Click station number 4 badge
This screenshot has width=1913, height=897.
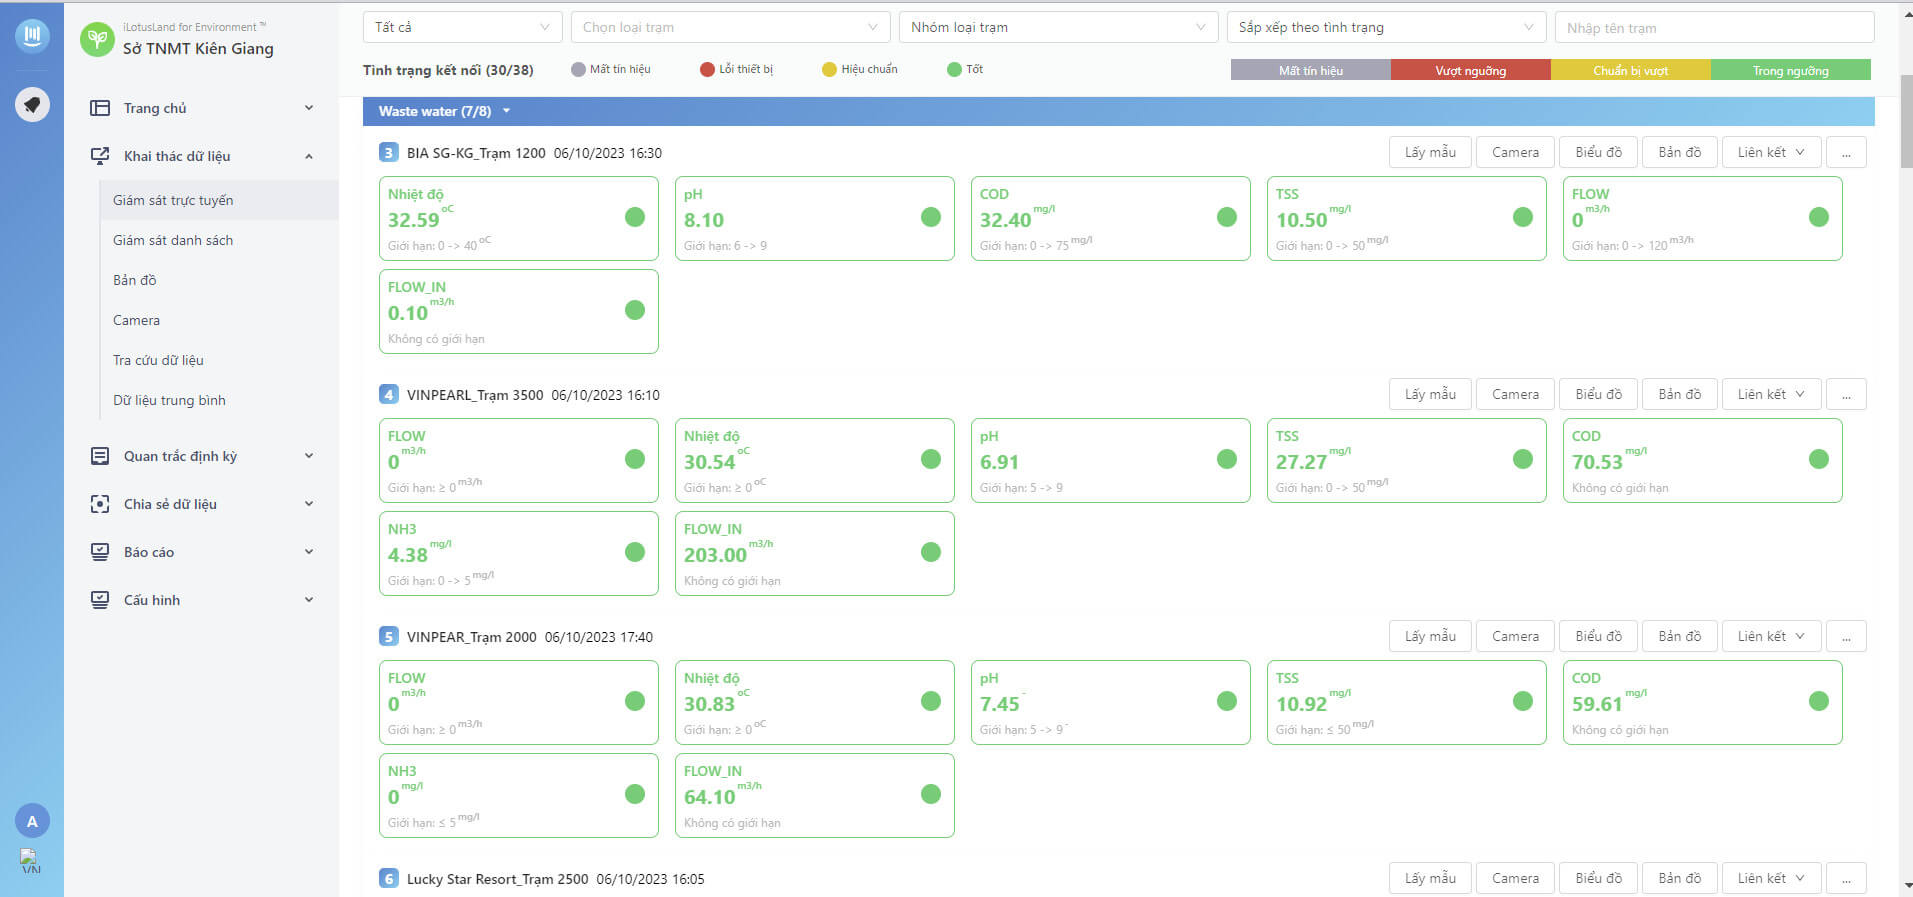pyautogui.click(x=389, y=394)
